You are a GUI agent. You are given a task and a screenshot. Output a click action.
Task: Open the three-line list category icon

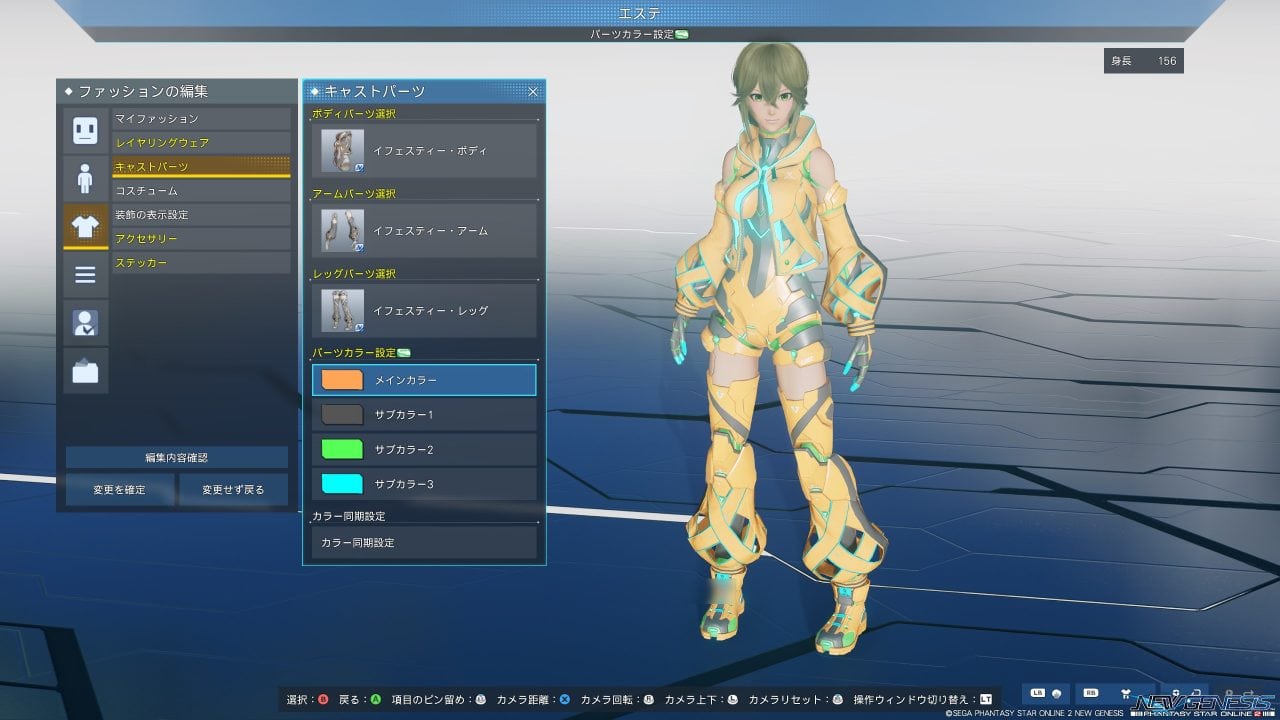[x=85, y=274]
